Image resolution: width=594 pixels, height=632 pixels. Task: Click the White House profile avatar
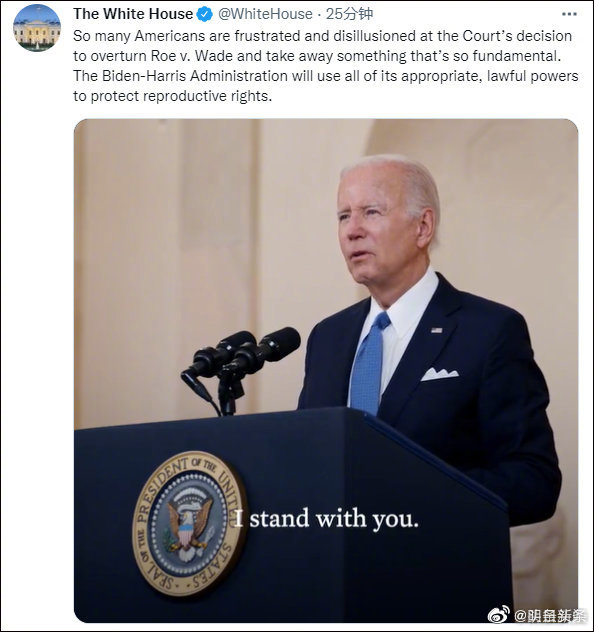[37, 28]
